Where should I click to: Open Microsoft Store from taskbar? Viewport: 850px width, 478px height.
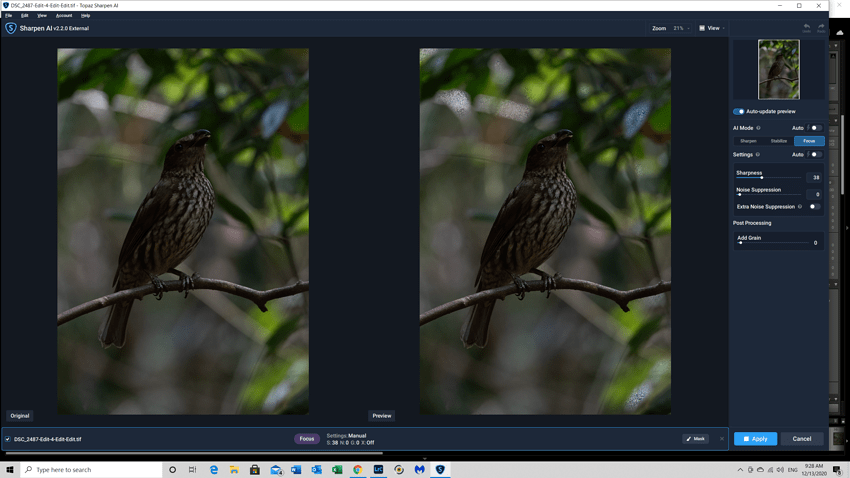pos(255,470)
